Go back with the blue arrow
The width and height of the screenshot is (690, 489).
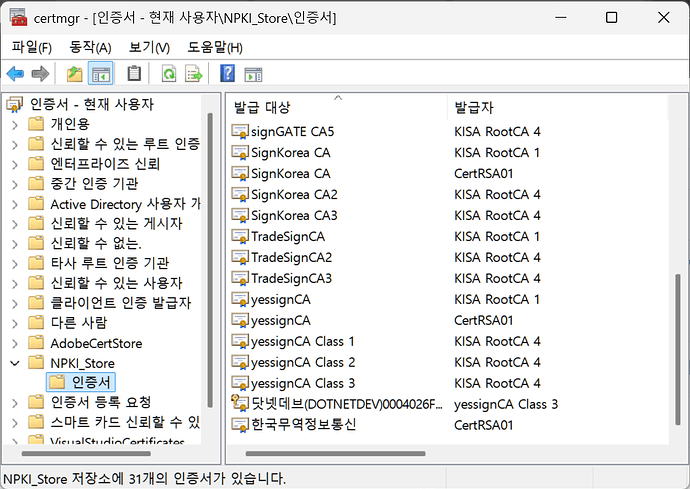(x=15, y=74)
